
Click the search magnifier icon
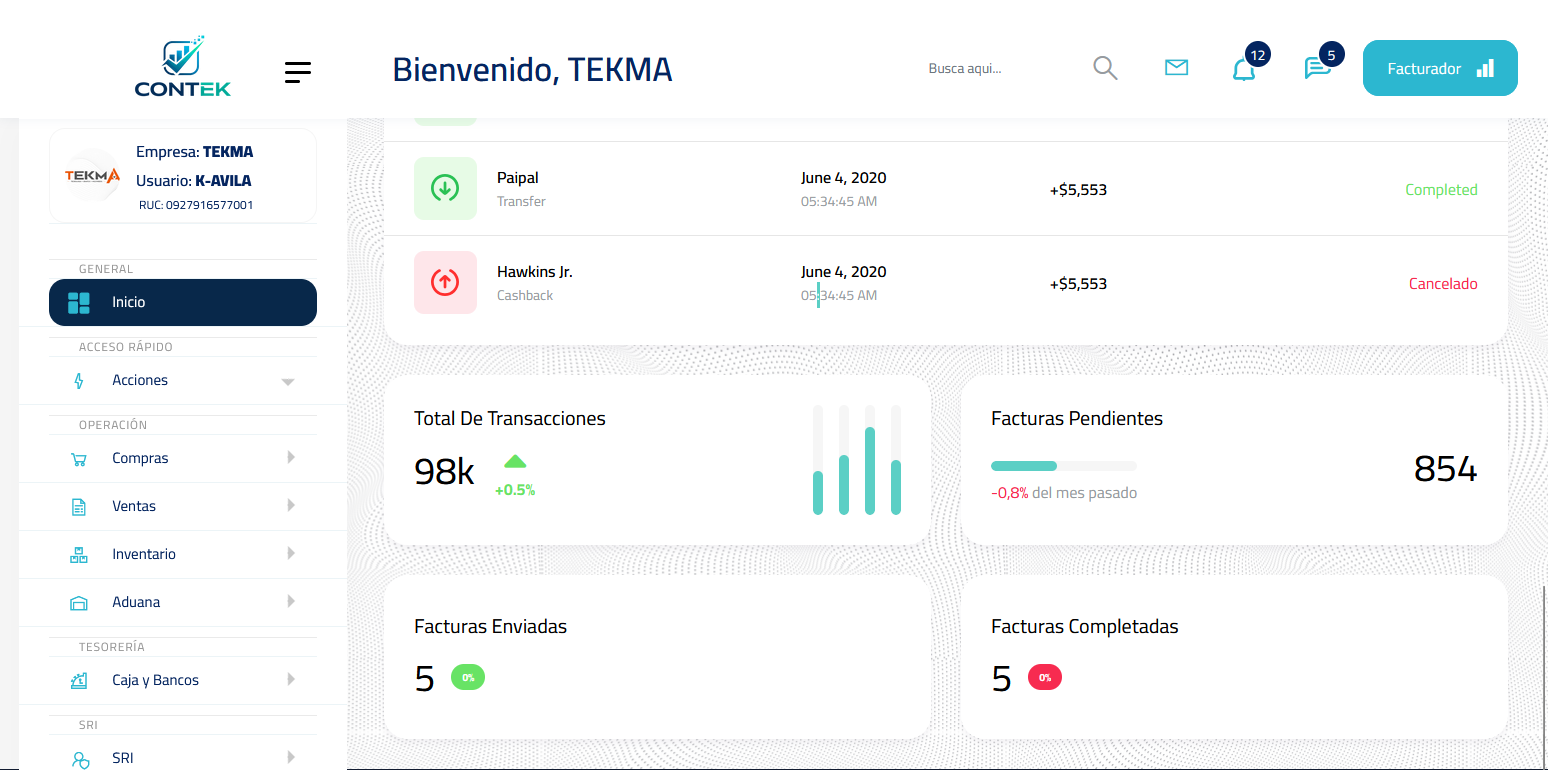click(1105, 68)
